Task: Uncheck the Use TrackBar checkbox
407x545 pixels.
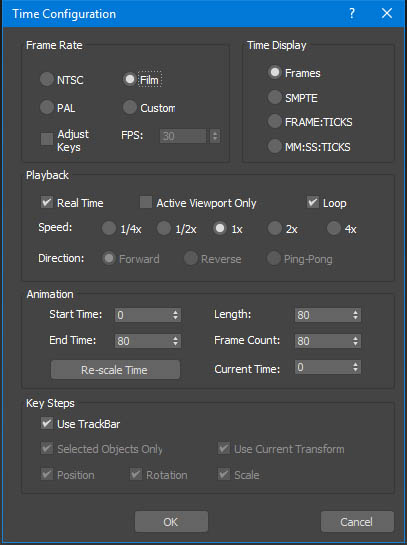Action: point(47,423)
